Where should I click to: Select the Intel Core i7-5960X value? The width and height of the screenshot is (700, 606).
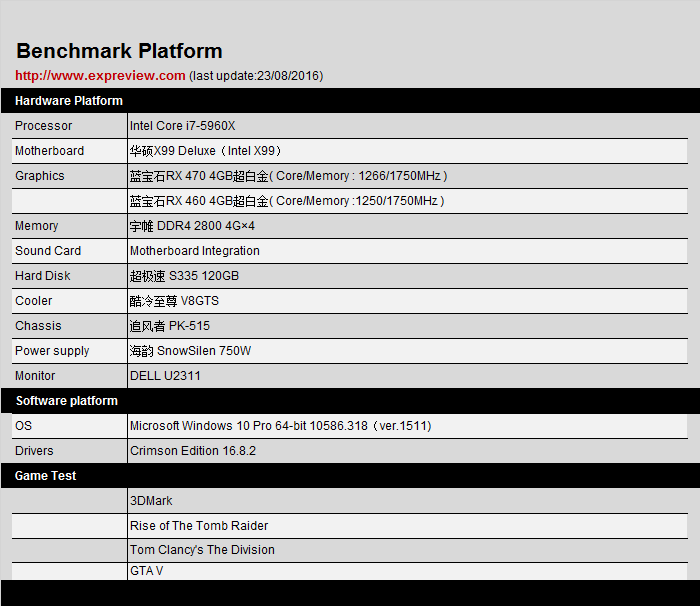point(183,126)
